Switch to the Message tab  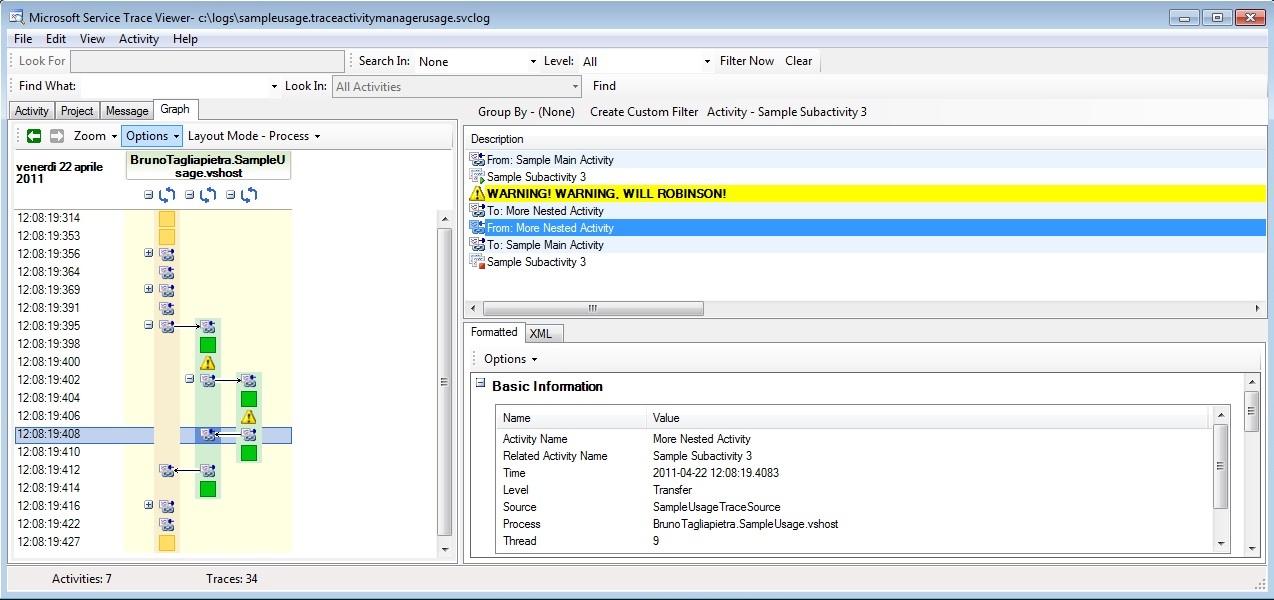pyautogui.click(x=127, y=111)
